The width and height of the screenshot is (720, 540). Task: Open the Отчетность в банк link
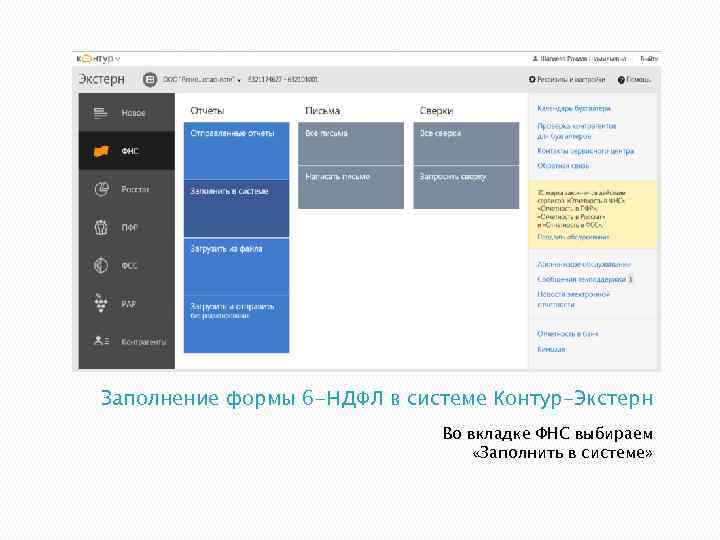point(568,334)
